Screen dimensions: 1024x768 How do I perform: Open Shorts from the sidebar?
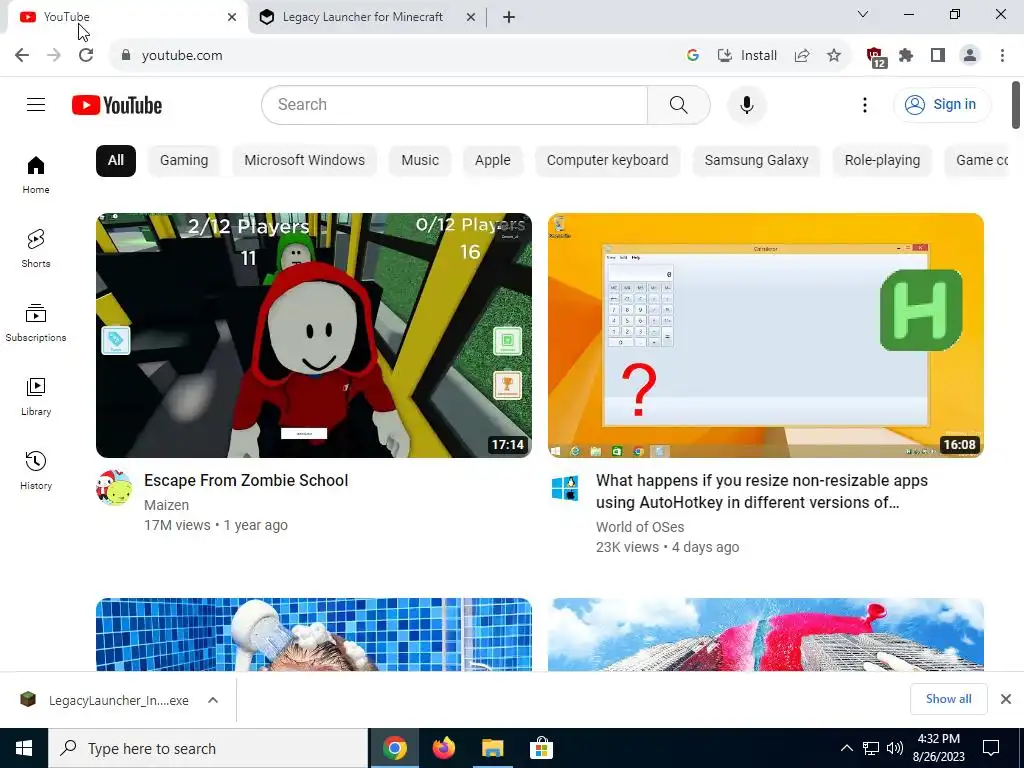click(x=36, y=248)
